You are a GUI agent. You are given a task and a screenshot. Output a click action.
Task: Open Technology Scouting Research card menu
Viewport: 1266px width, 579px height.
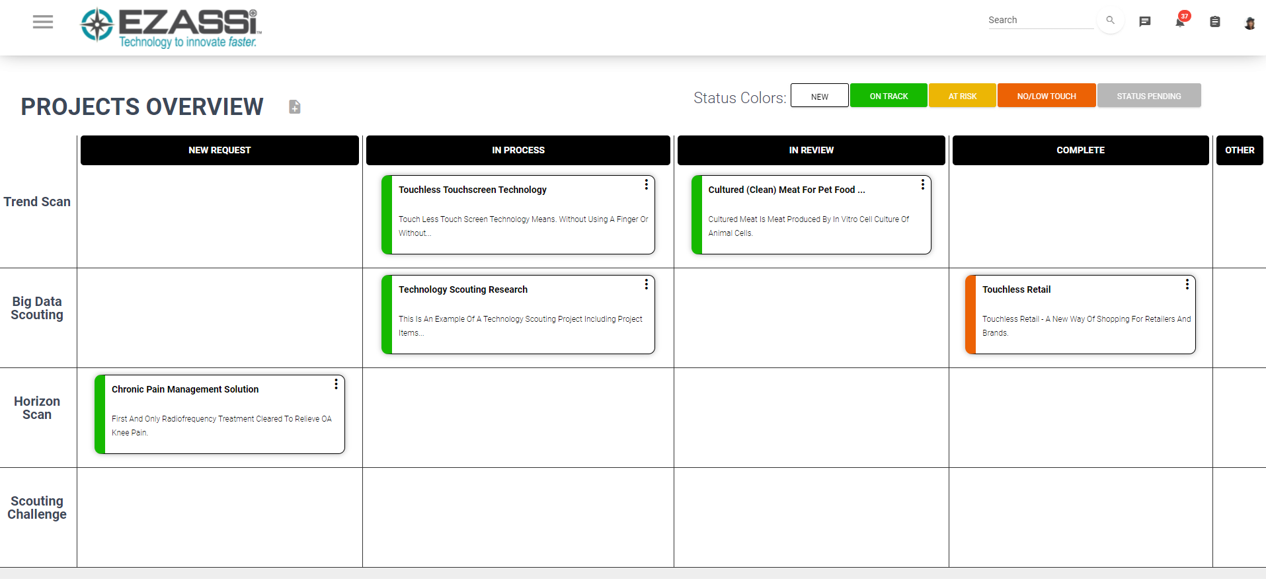646,285
